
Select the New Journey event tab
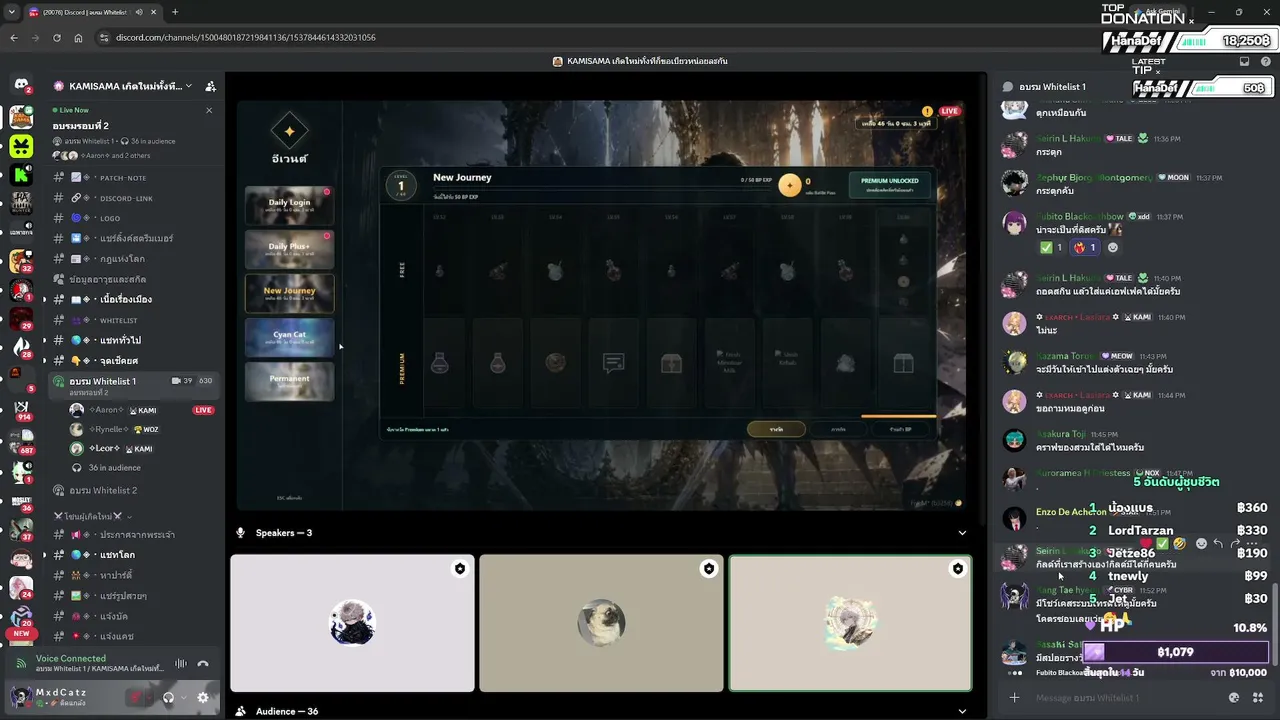coord(289,293)
